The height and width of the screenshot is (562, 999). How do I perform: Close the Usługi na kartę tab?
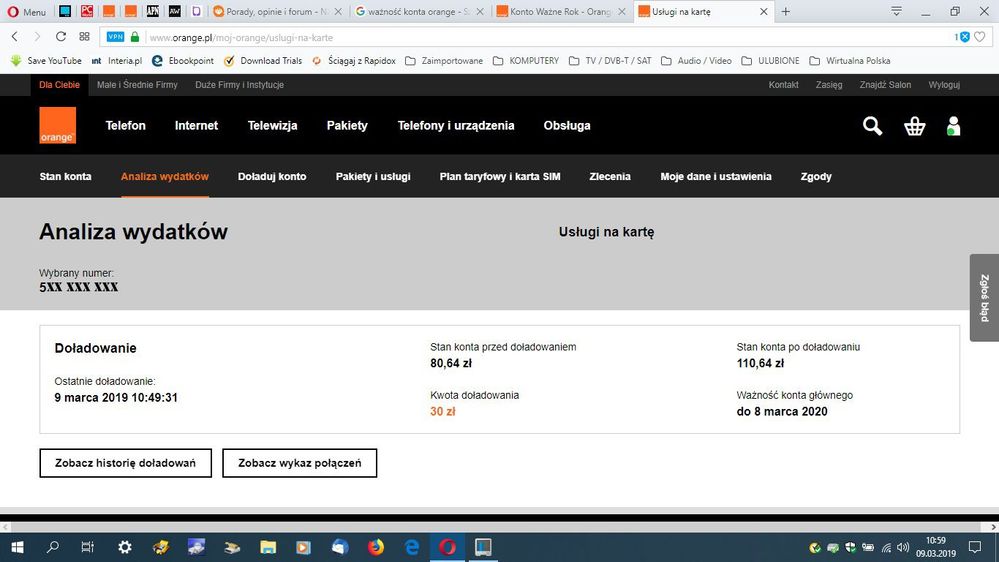pyautogui.click(x=763, y=11)
